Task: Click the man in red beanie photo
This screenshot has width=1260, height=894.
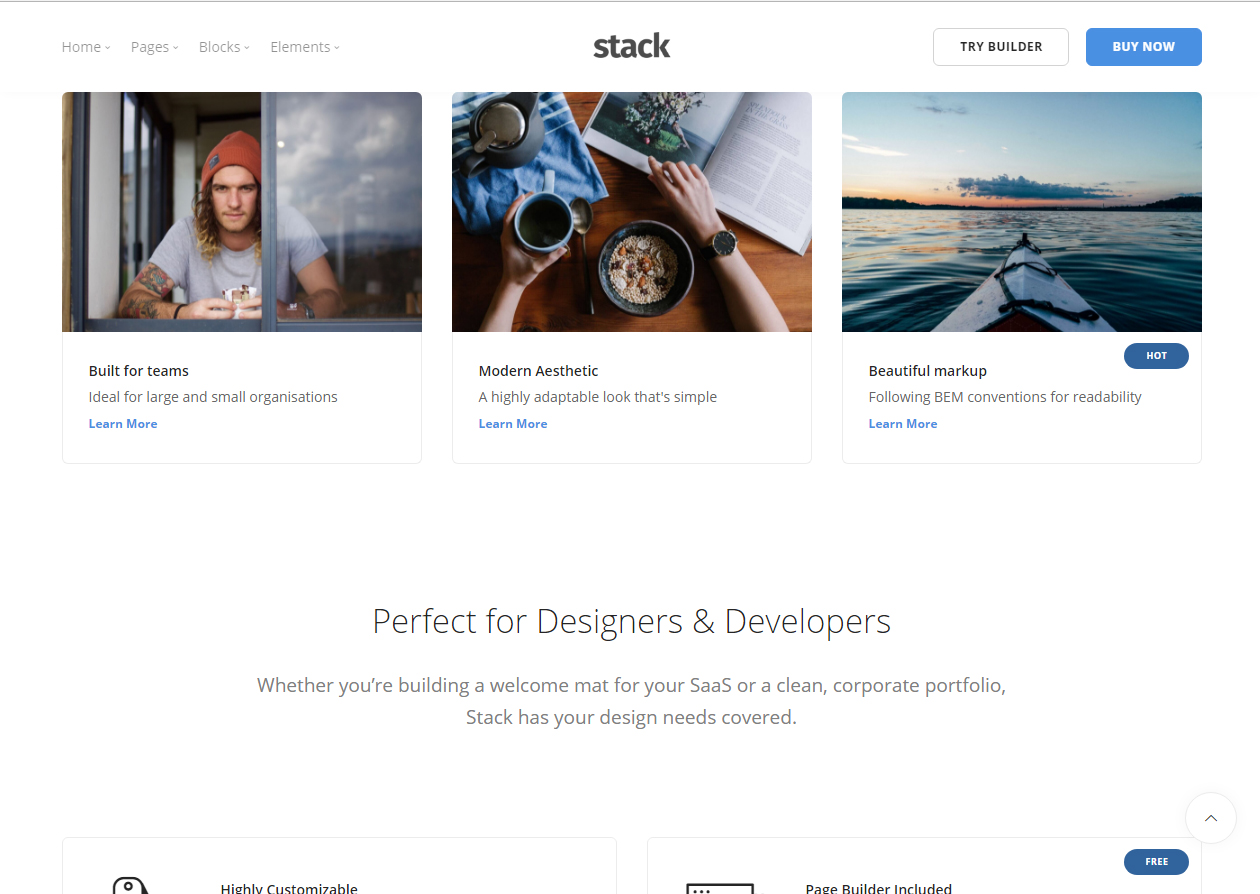Action: [x=242, y=212]
